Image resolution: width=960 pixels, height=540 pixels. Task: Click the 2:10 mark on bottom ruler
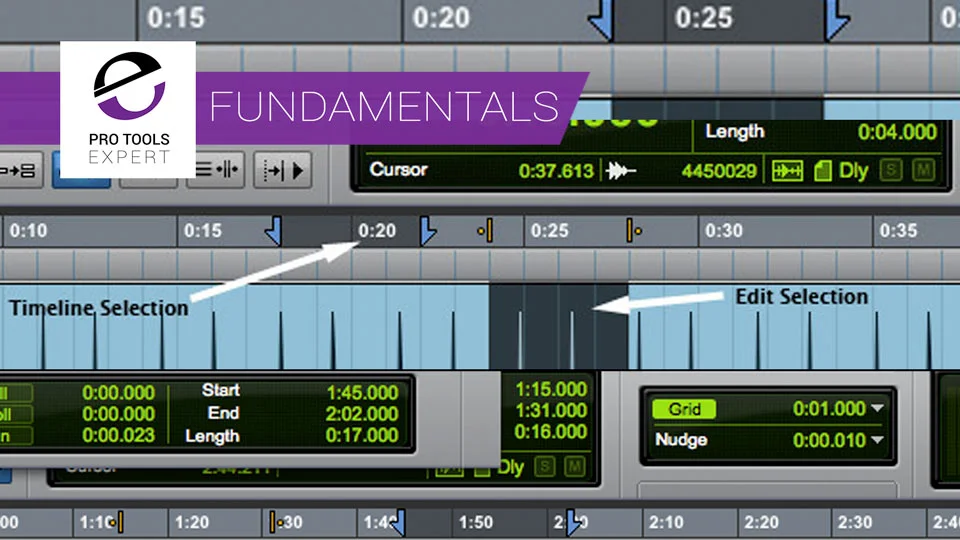click(666, 522)
